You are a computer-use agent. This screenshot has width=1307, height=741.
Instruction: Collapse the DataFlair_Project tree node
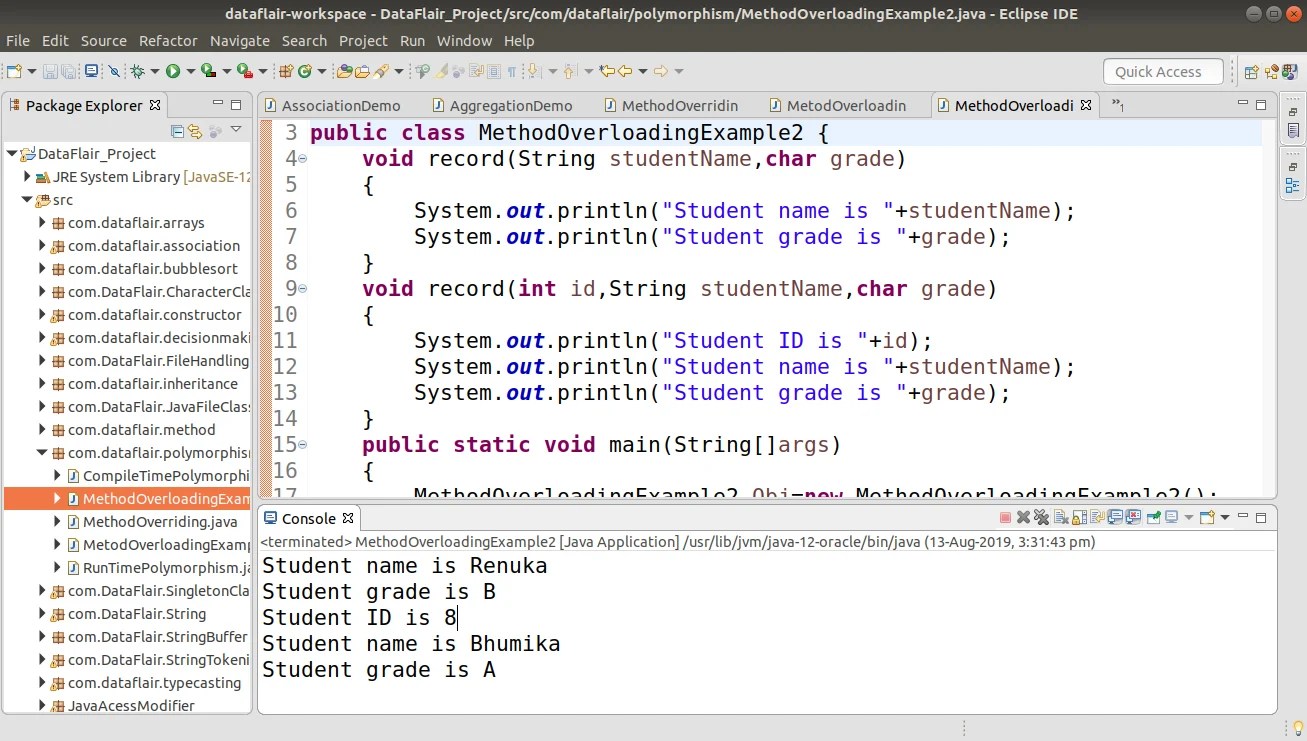[12, 154]
